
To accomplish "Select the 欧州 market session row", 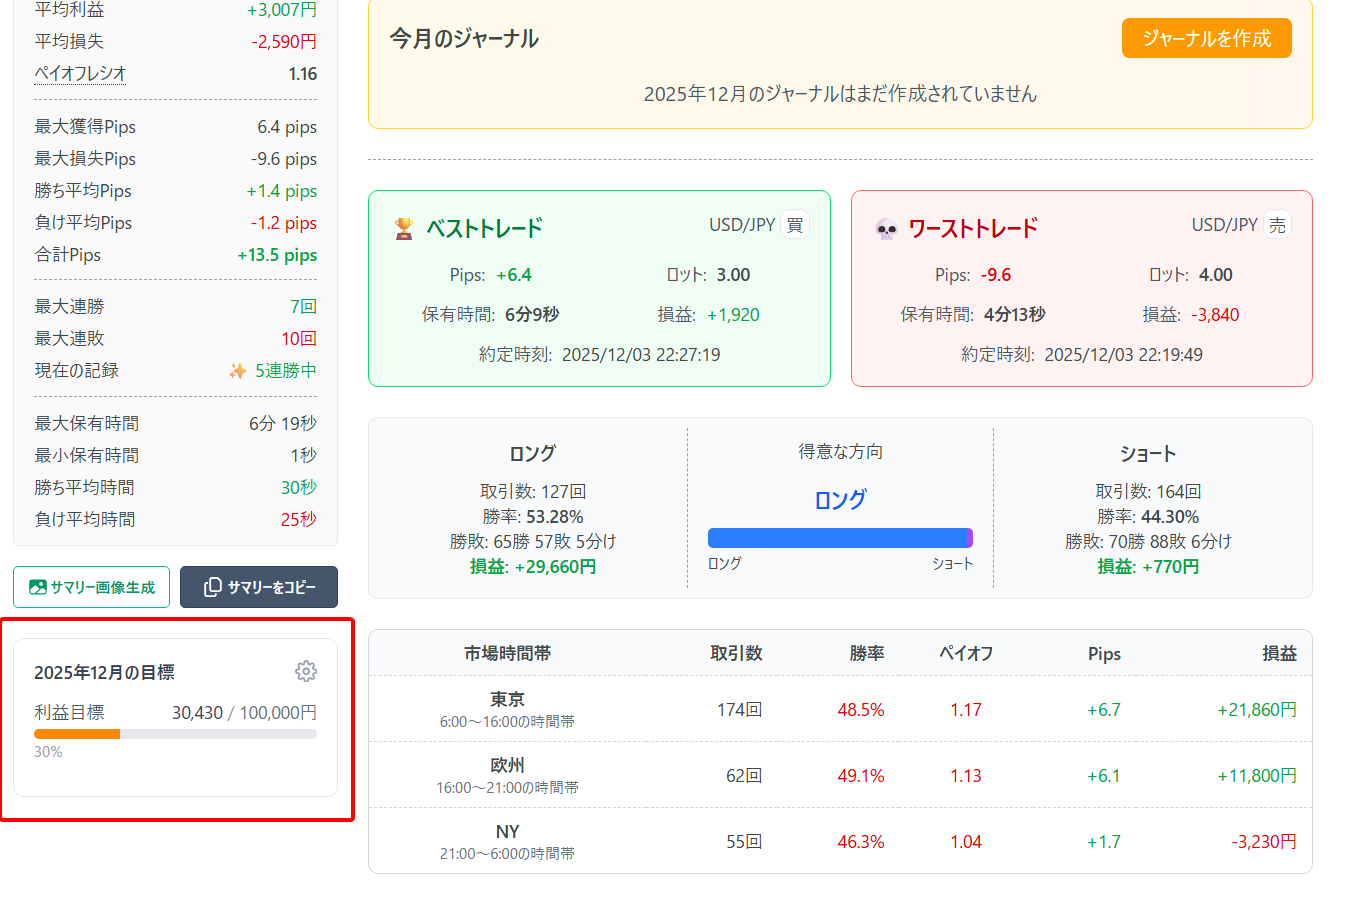I will [507, 775].
